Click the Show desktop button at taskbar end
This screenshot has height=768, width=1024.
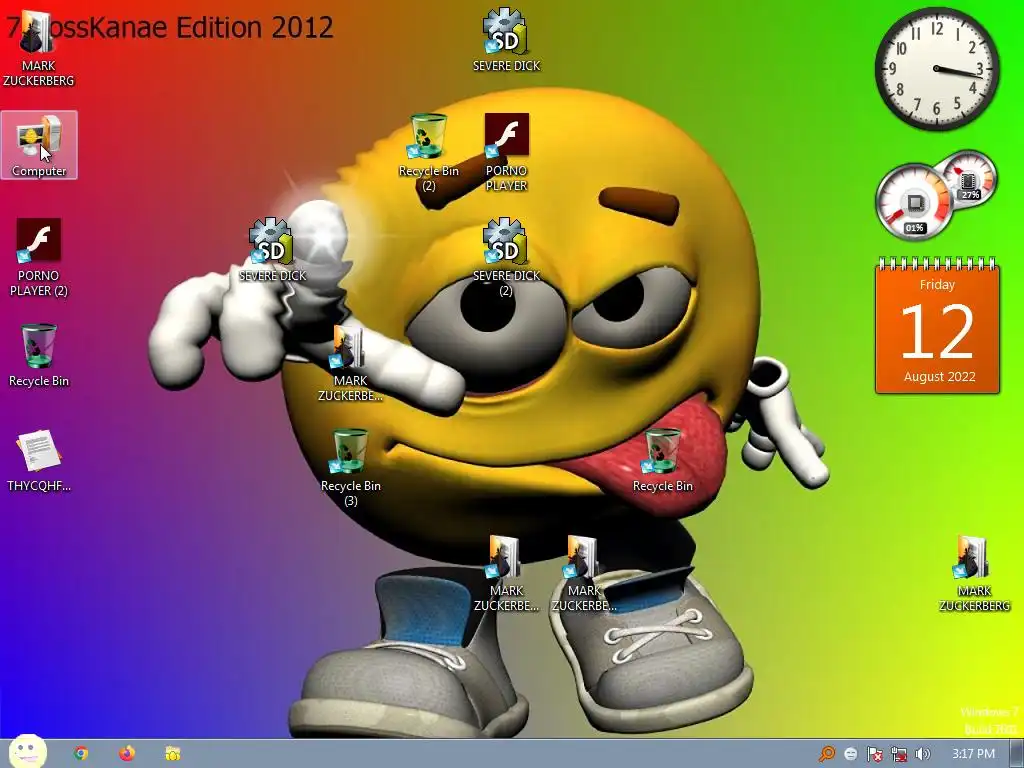(1017, 754)
